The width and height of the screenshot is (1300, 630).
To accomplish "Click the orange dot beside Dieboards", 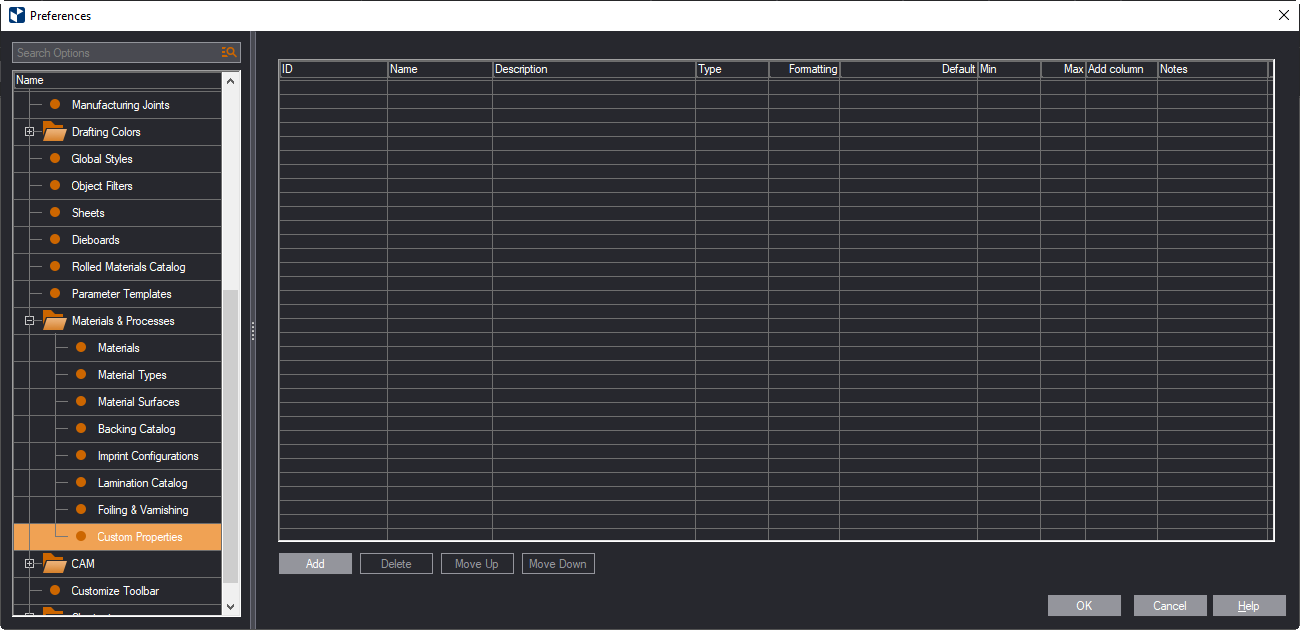I will pyautogui.click(x=55, y=240).
